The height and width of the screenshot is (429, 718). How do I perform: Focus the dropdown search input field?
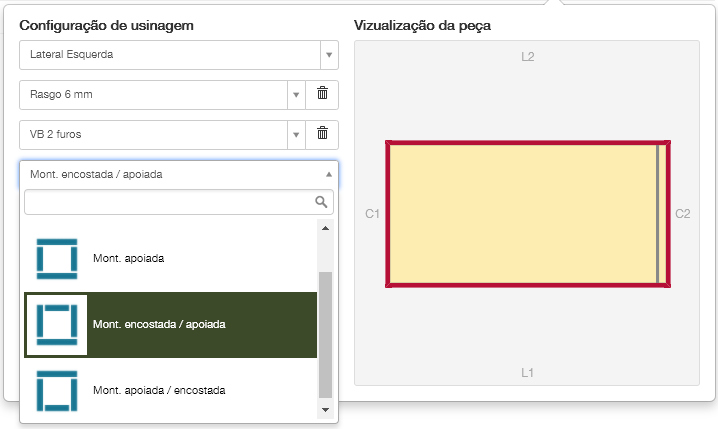tap(179, 202)
